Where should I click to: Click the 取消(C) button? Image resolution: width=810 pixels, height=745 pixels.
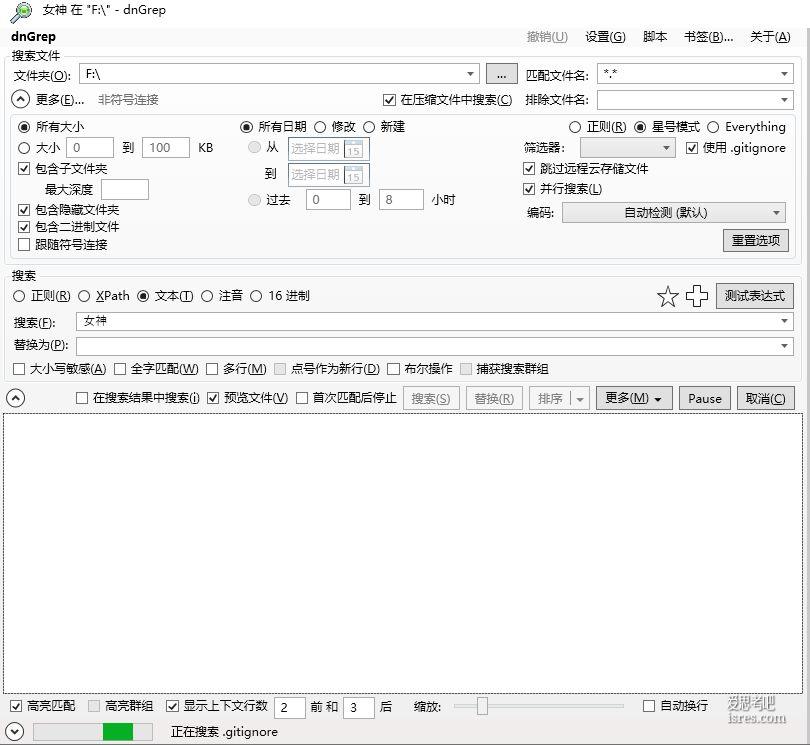tap(765, 398)
